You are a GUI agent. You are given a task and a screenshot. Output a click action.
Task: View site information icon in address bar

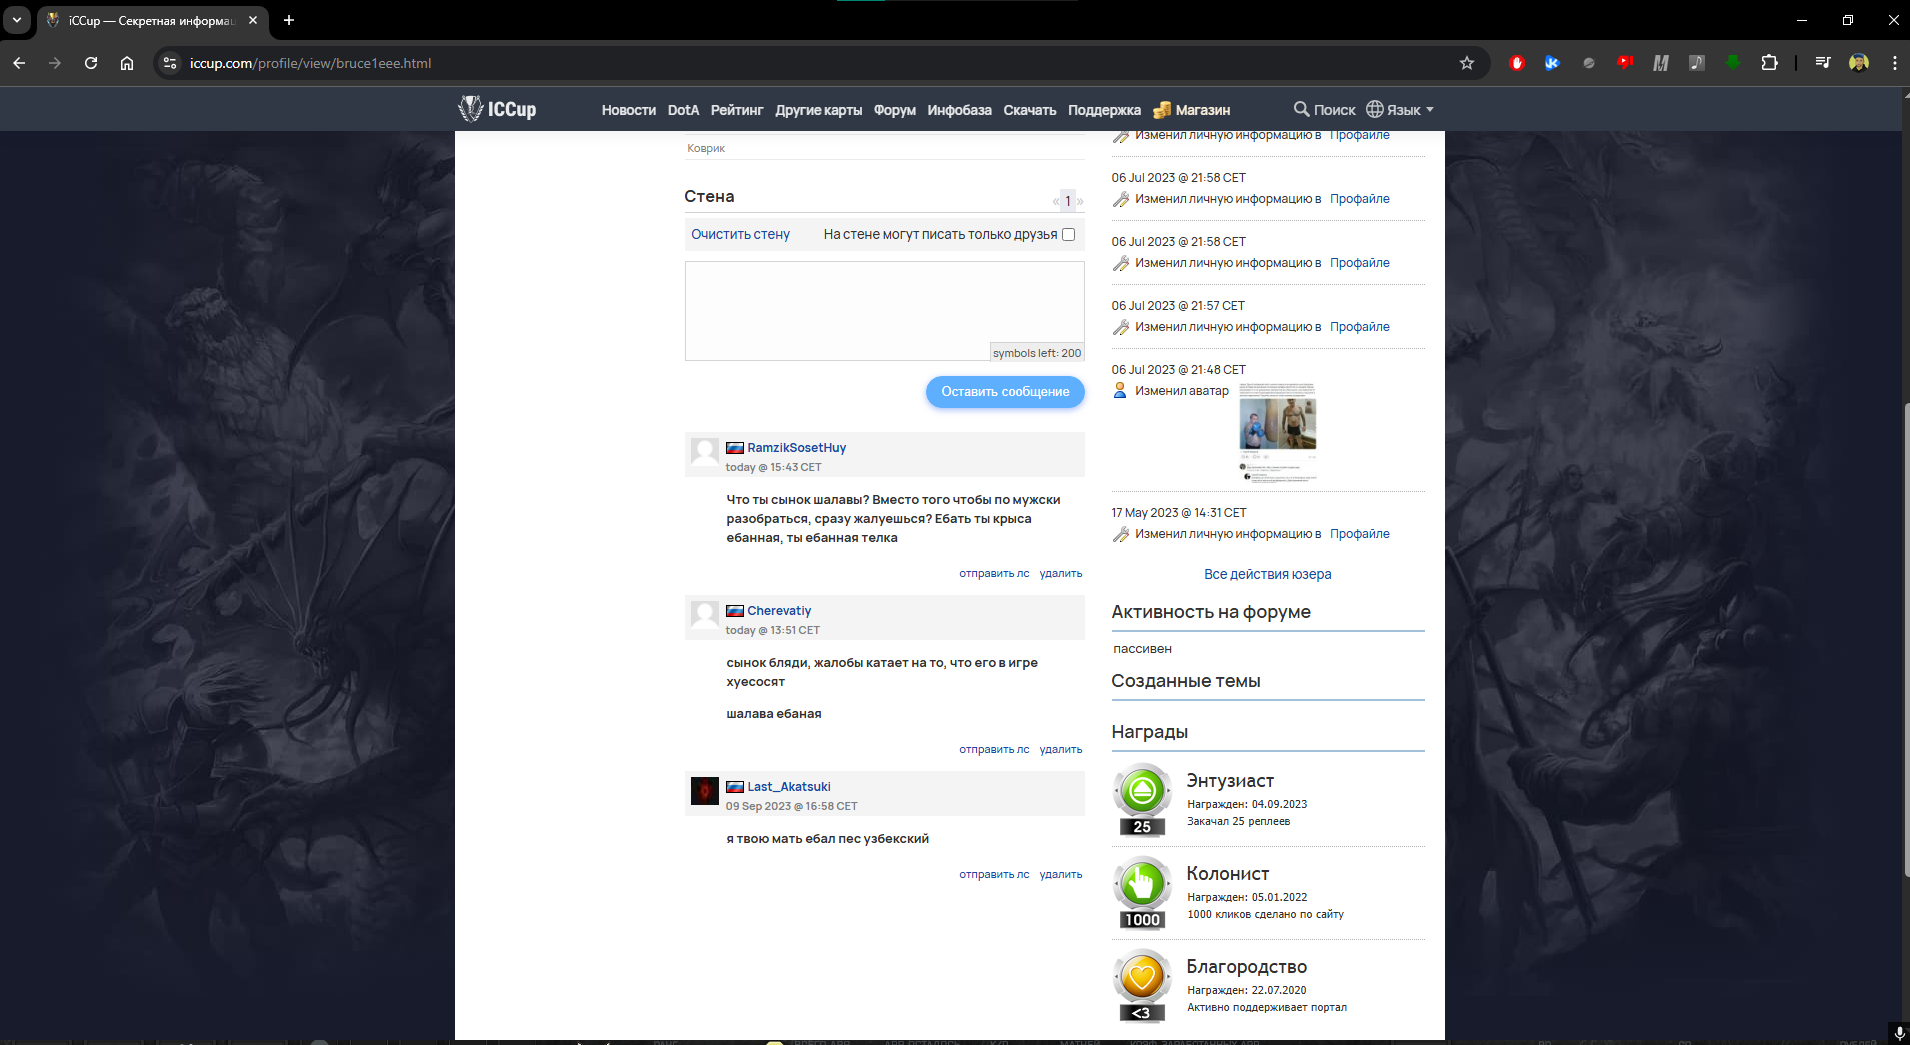[x=170, y=63]
